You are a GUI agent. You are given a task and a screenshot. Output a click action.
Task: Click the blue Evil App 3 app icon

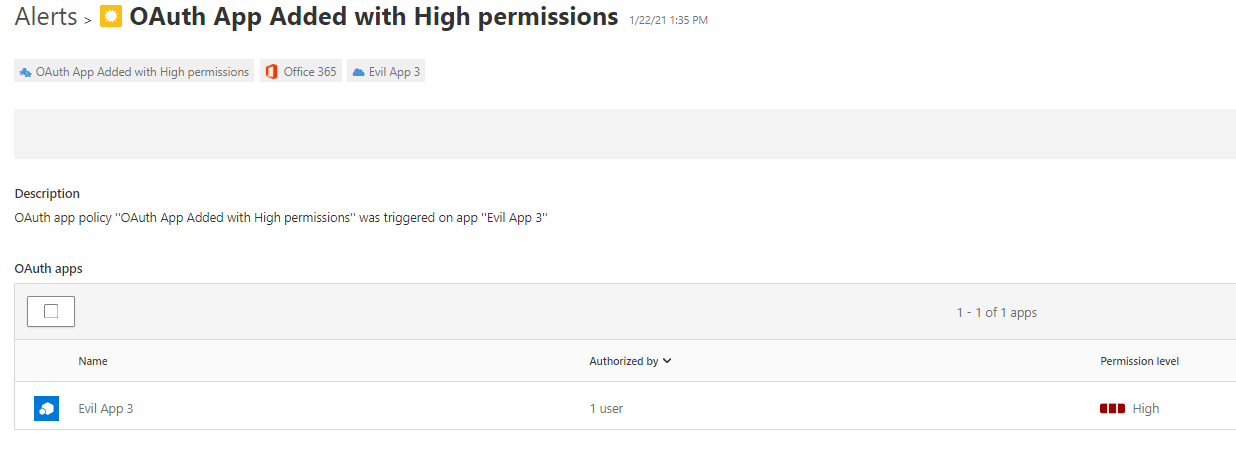(x=46, y=408)
